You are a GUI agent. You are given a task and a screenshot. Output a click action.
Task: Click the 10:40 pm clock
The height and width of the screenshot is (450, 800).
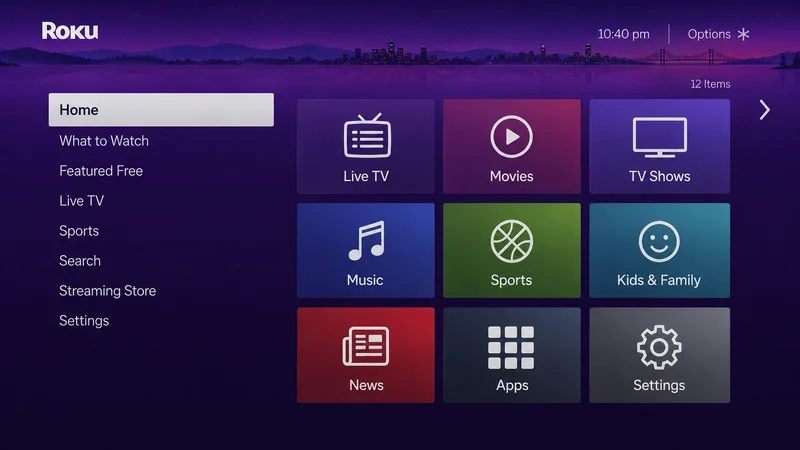point(623,34)
